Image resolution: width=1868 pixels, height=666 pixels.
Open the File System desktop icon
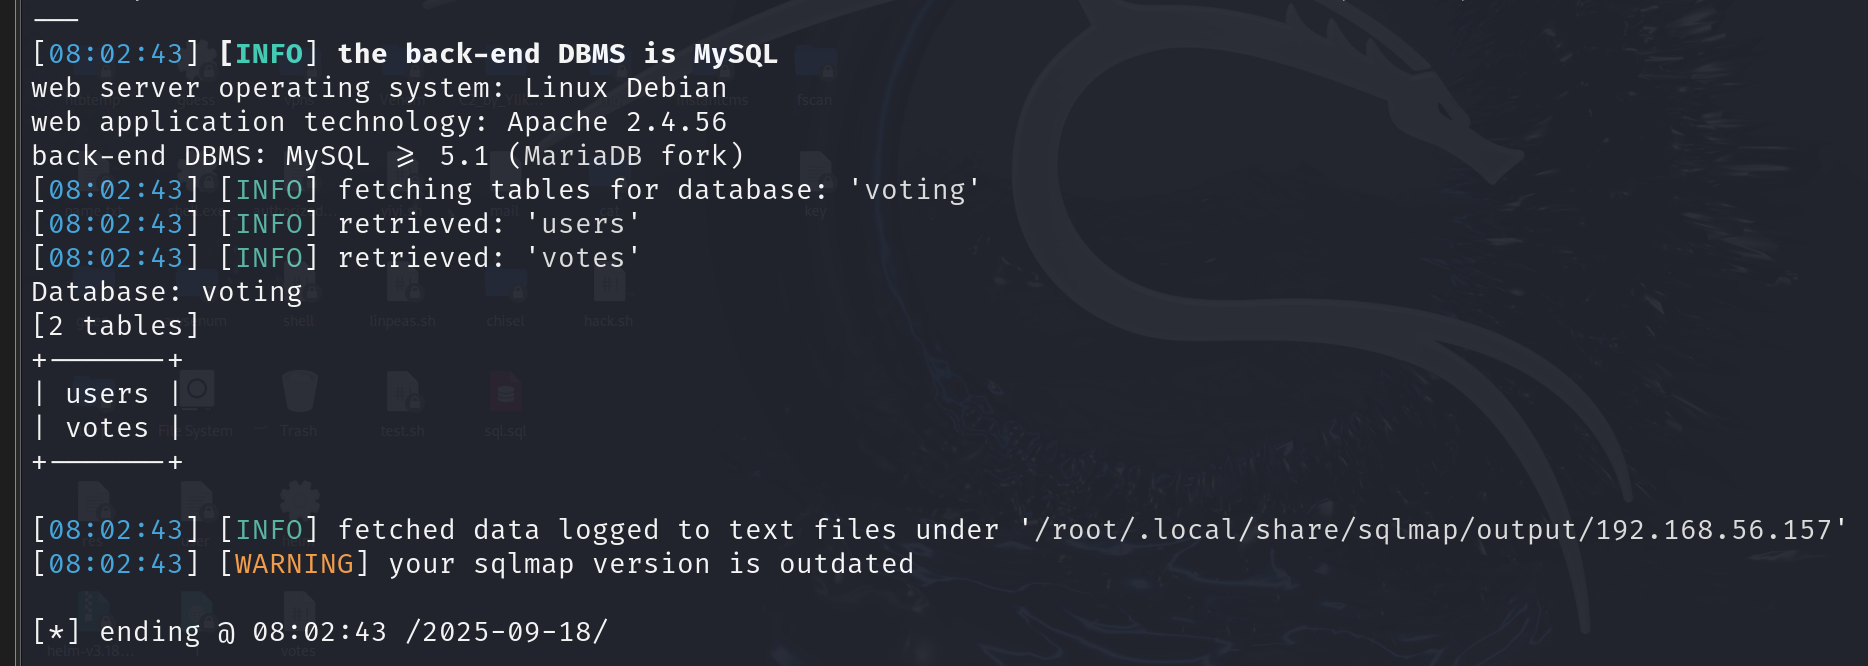(198, 395)
